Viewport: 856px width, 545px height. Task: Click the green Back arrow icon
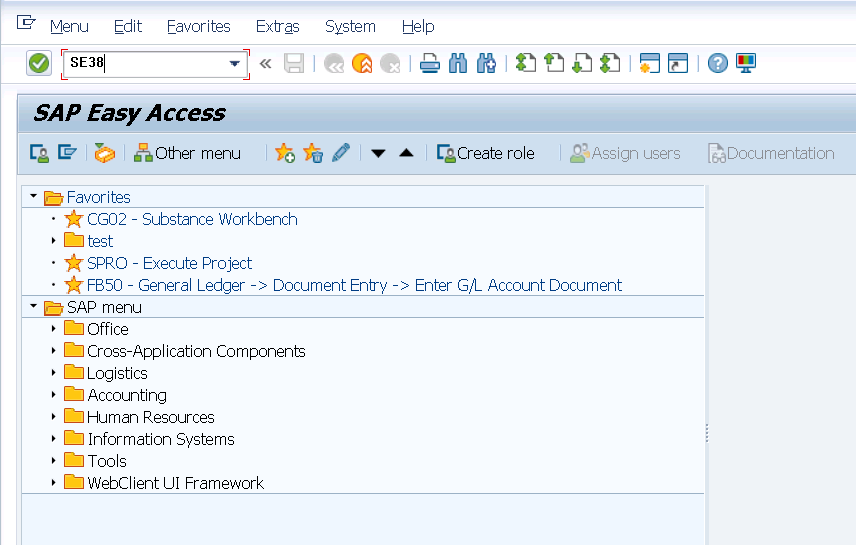click(334, 63)
